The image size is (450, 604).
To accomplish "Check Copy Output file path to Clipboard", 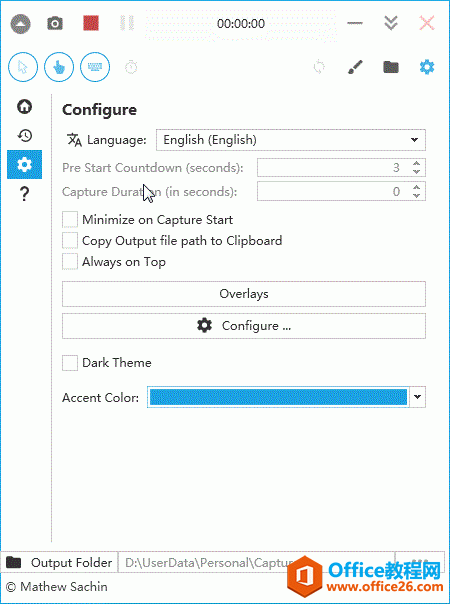I will [70, 241].
